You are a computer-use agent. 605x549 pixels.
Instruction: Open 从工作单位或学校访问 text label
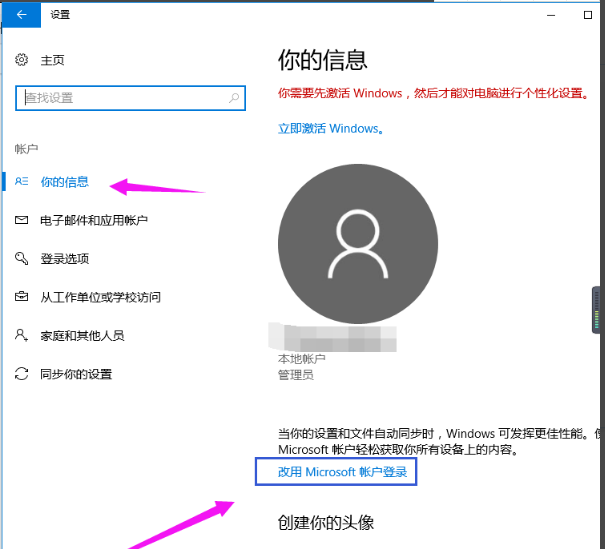pos(100,297)
